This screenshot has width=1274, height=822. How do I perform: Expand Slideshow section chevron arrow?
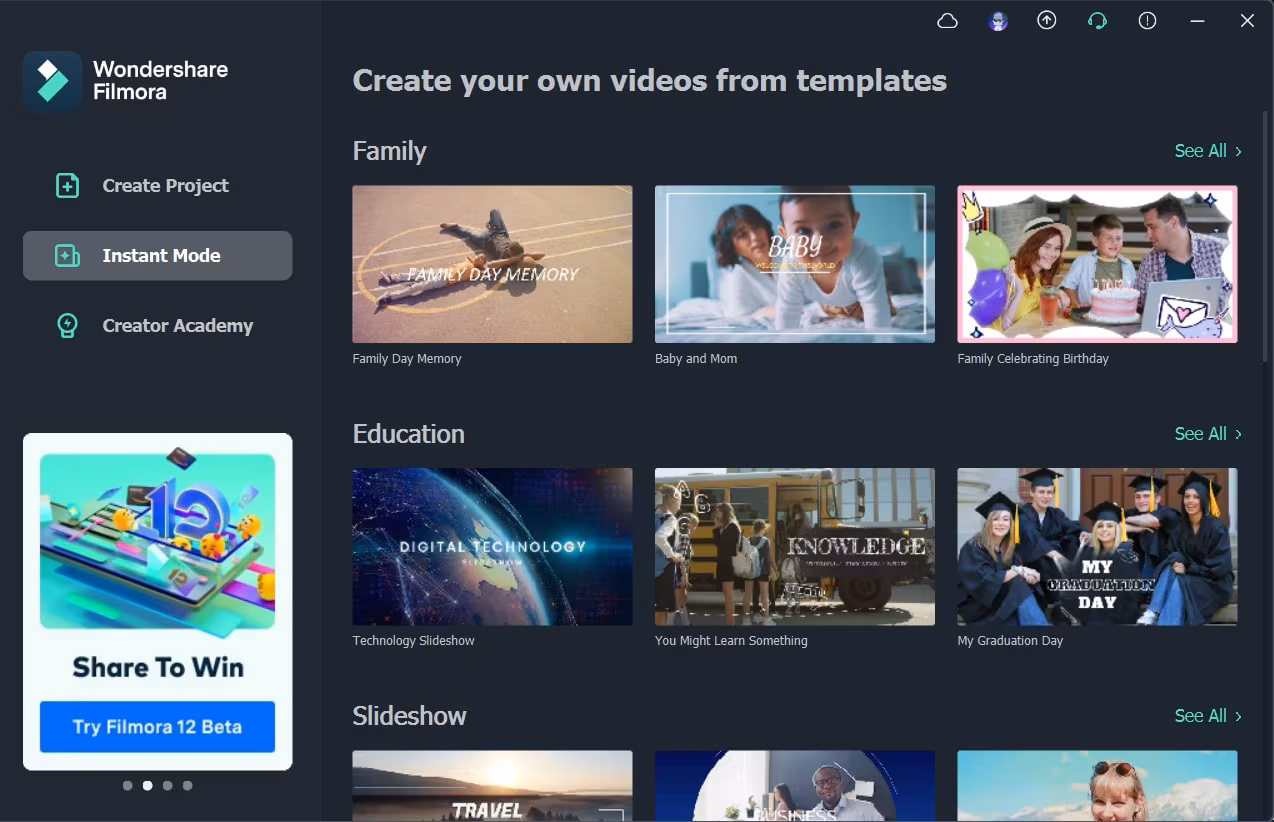point(1238,716)
